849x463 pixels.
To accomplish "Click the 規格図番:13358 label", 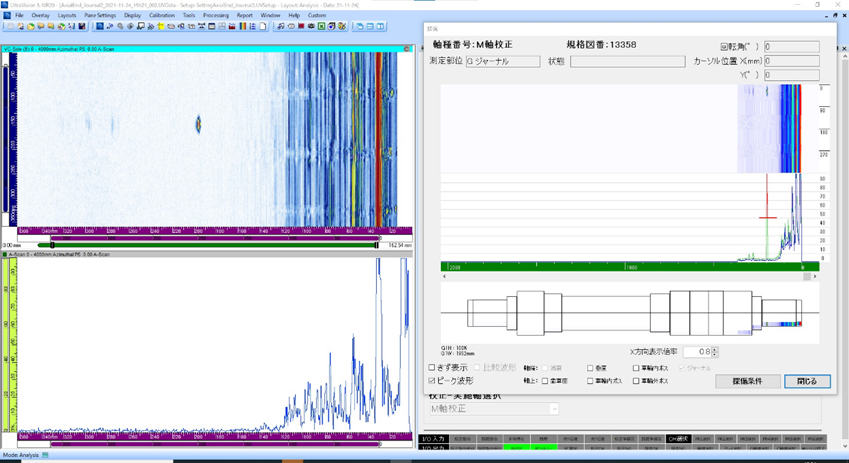I will [601, 45].
